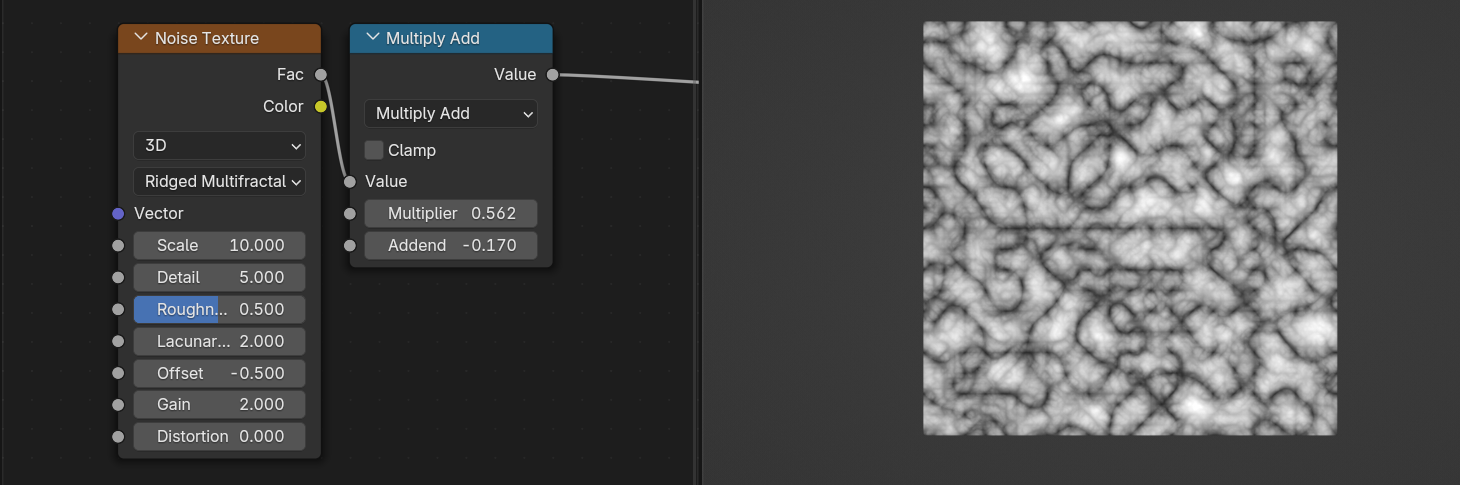Click the Gain 2.000 field
The width and height of the screenshot is (1460, 485).
(x=219, y=404)
